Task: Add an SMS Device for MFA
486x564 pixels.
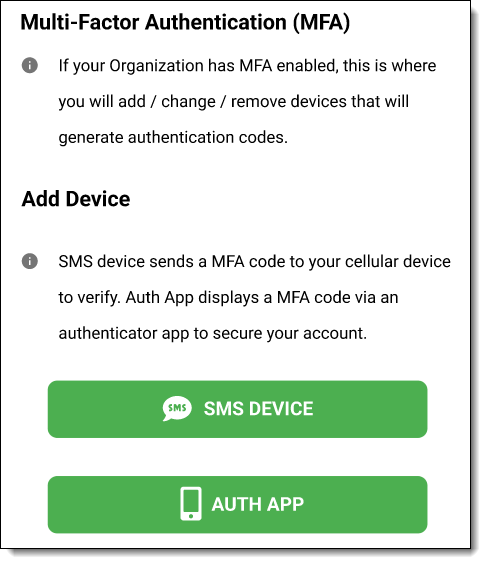Action: [x=237, y=409]
